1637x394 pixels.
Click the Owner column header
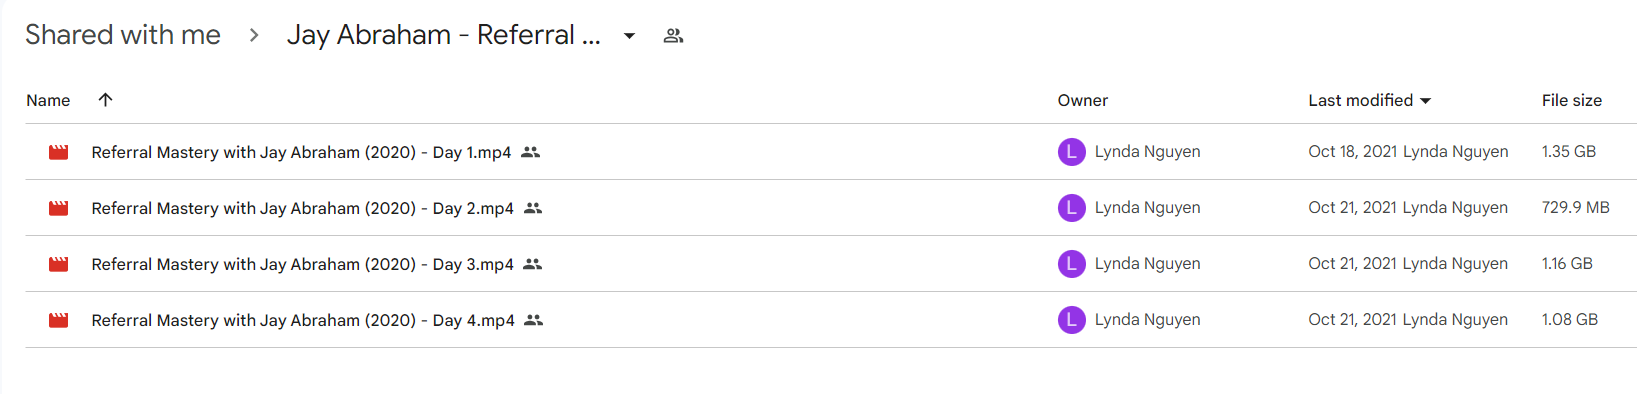(x=1083, y=100)
